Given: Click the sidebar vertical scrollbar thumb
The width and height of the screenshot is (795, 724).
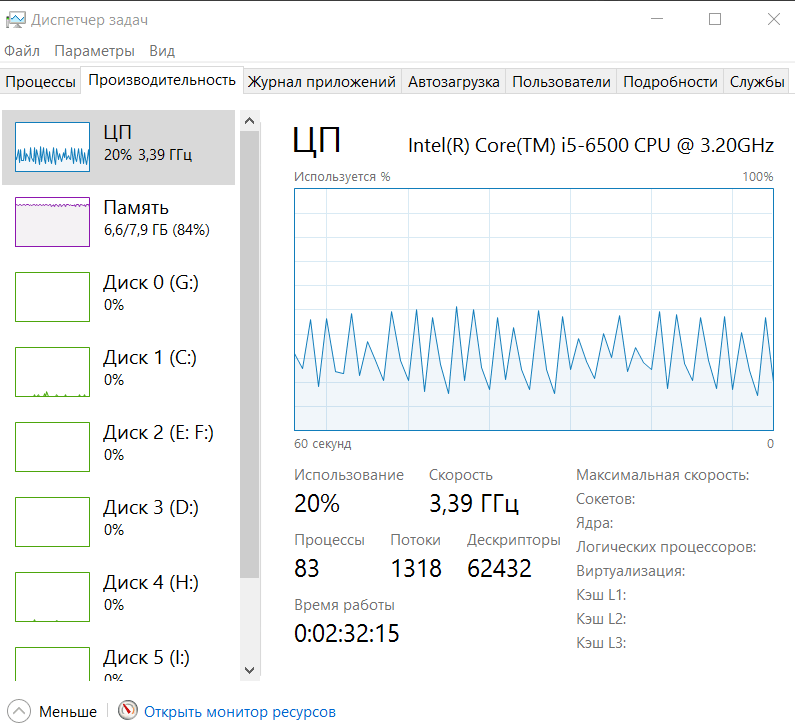Looking at the screenshot, I should 249,354.
